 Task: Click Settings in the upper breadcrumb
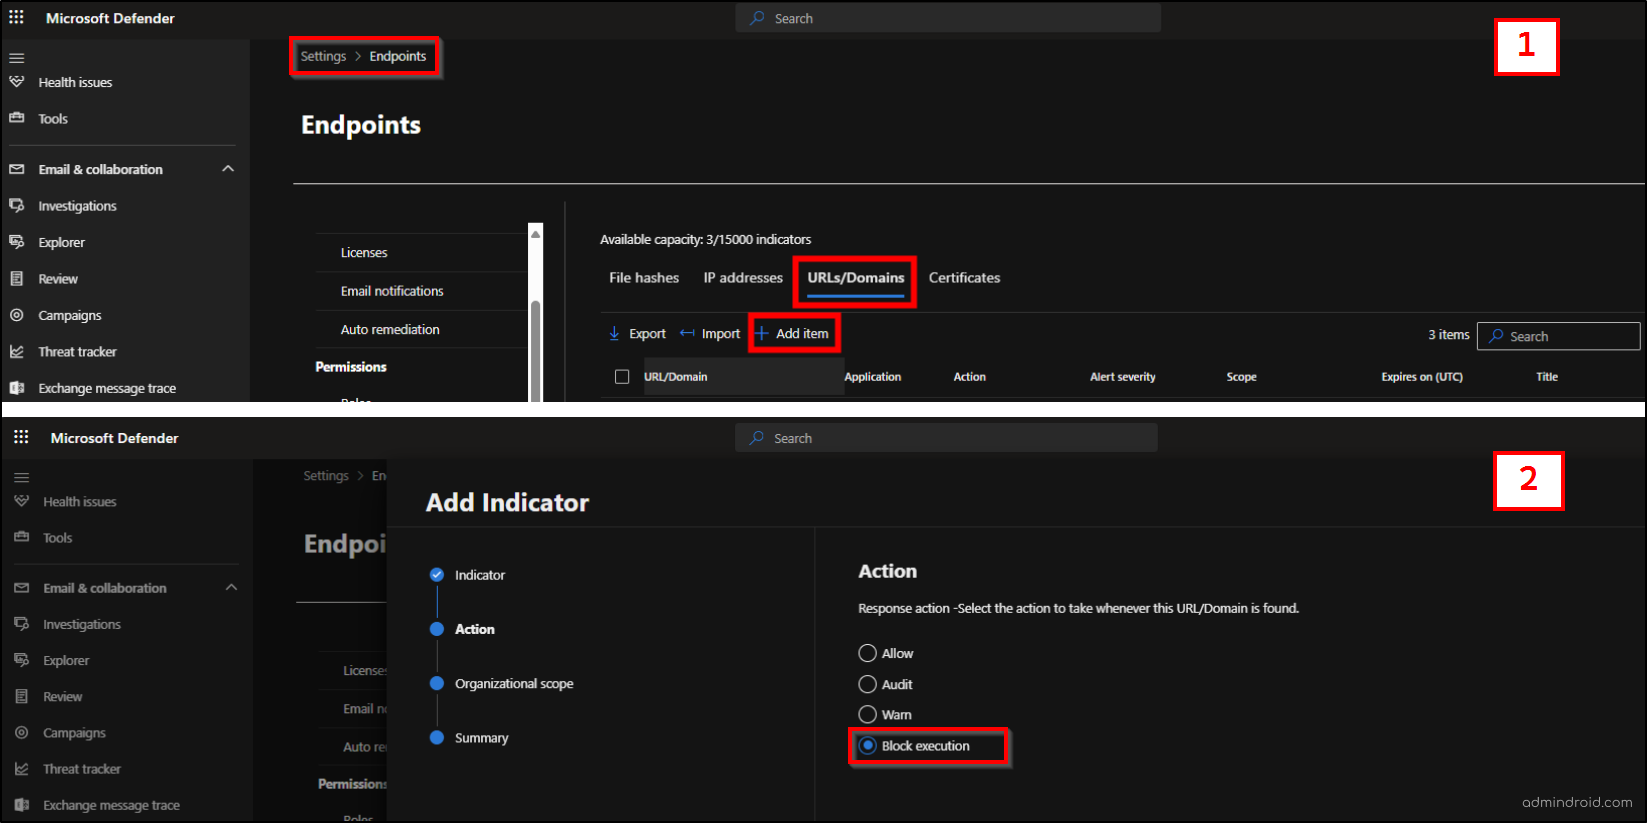(x=323, y=57)
